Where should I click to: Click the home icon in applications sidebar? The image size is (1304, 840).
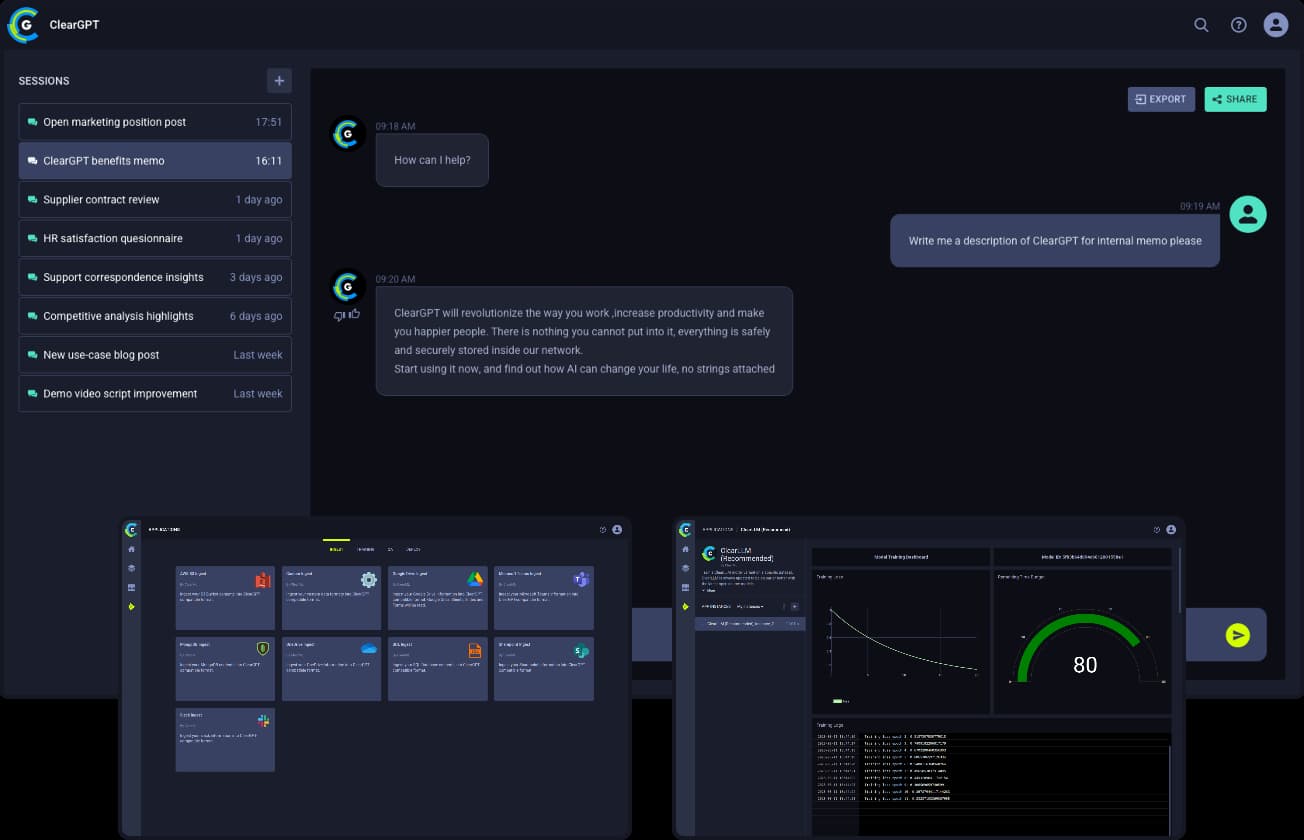coord(131,550)
